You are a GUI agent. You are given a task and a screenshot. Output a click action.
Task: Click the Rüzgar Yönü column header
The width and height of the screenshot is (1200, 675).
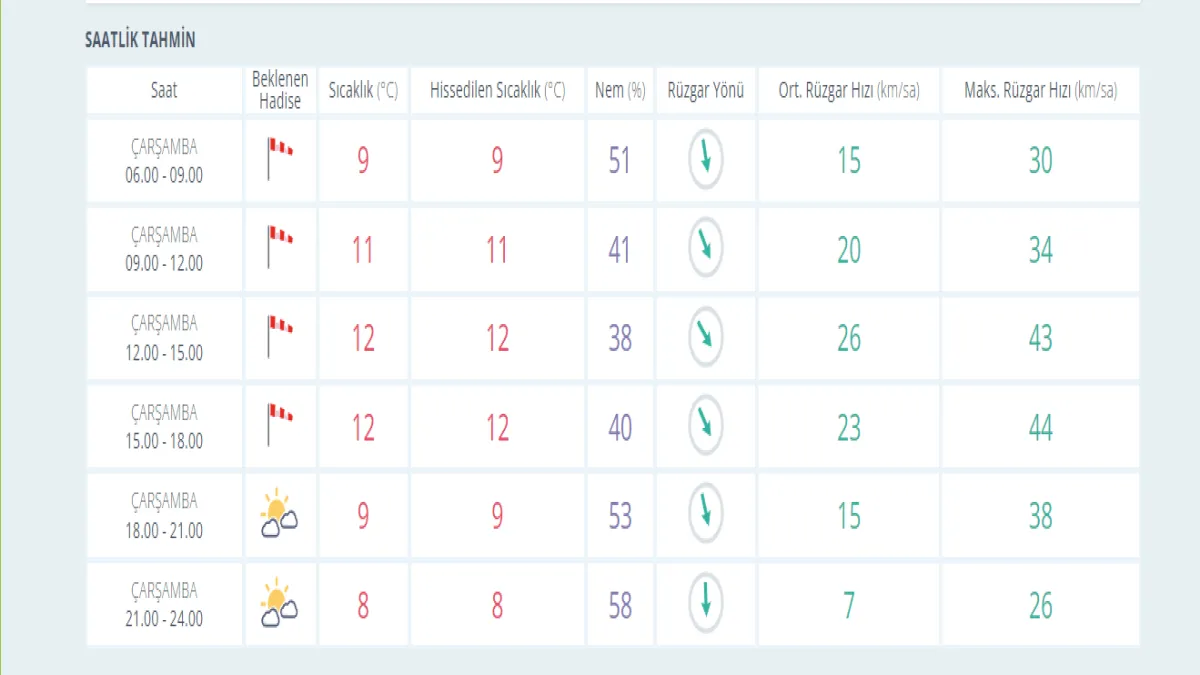pos(706,90)
